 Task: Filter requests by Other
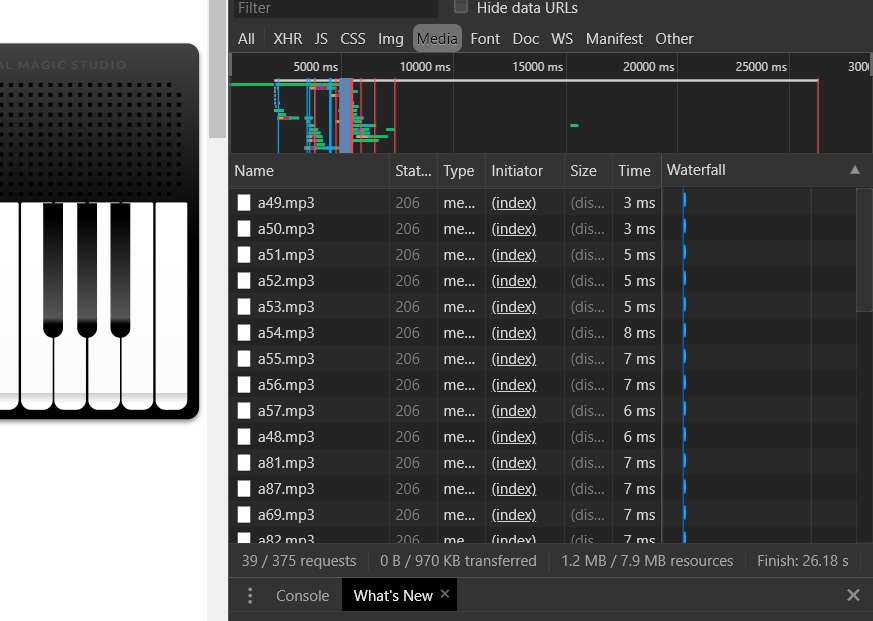coord(674,38)
